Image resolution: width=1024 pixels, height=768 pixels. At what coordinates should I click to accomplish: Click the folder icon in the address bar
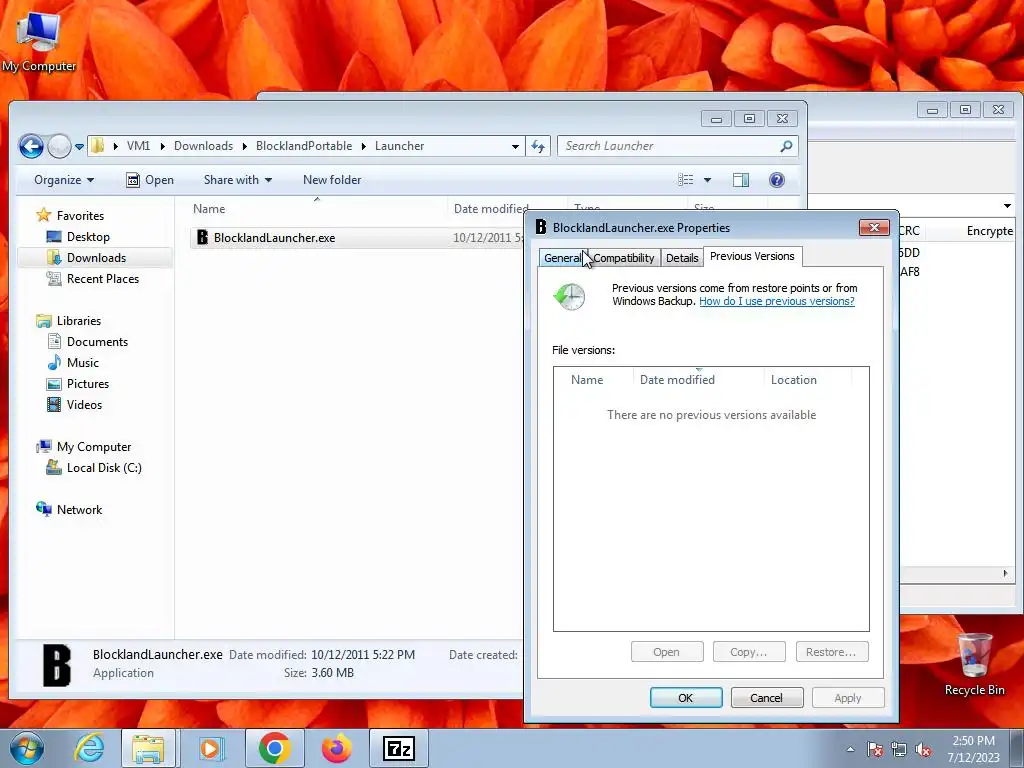click(x=97, y=146)
